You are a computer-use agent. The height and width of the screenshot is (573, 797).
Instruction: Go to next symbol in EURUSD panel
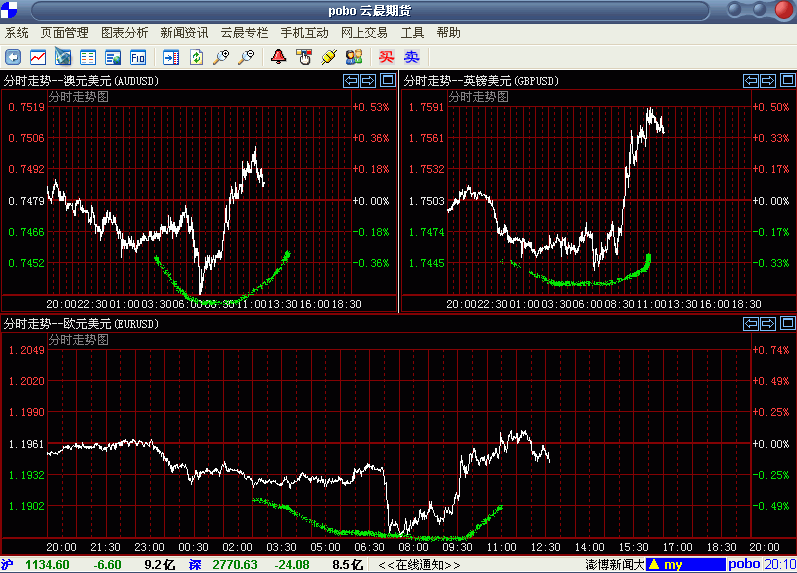[768, 323]
